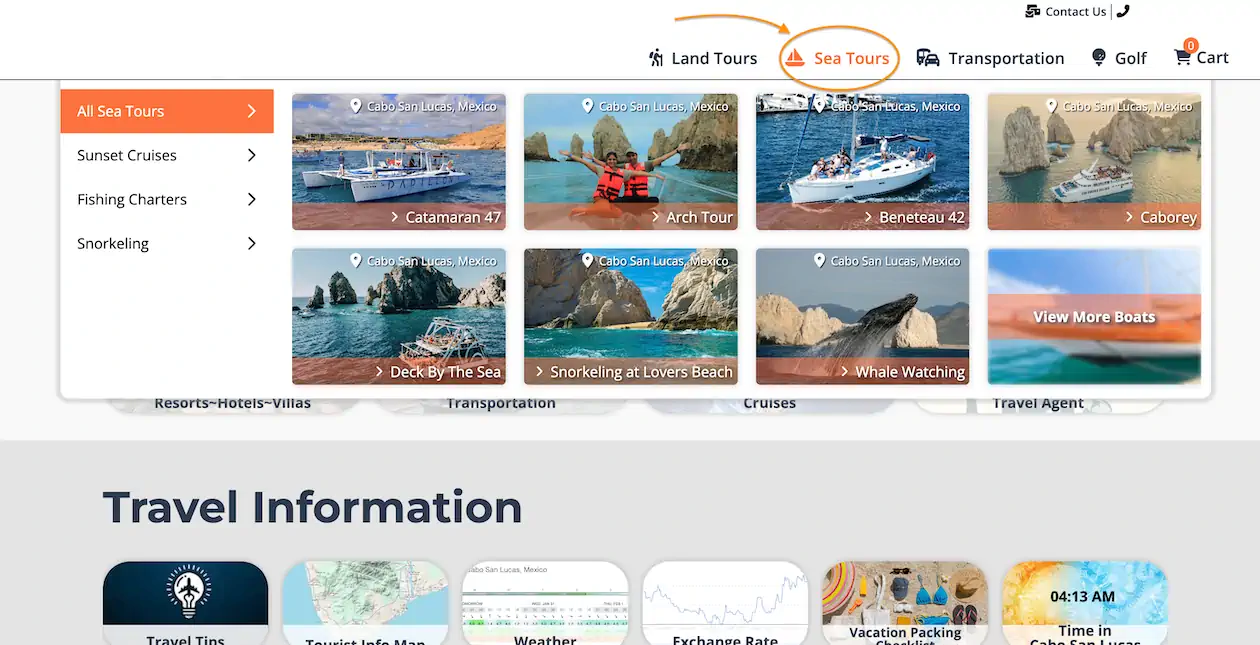Open the Transportation menu item
Screen dimensions: 1260x645
(x=1005, y=58)
